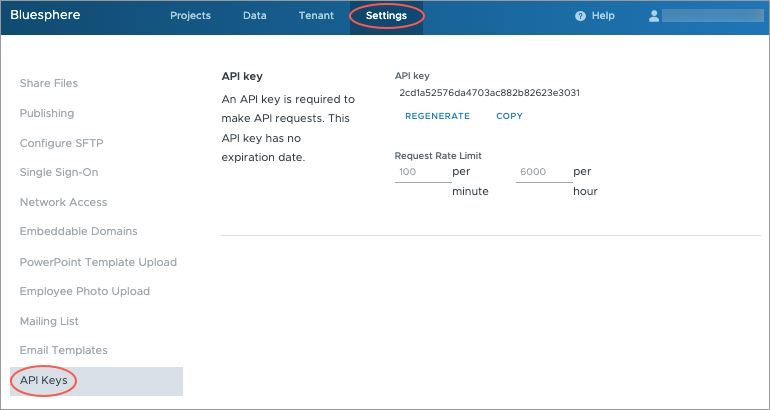Open Share Files settings
Image resolution: width=770 pixels, height=410 pixels.
pos(49,83)
